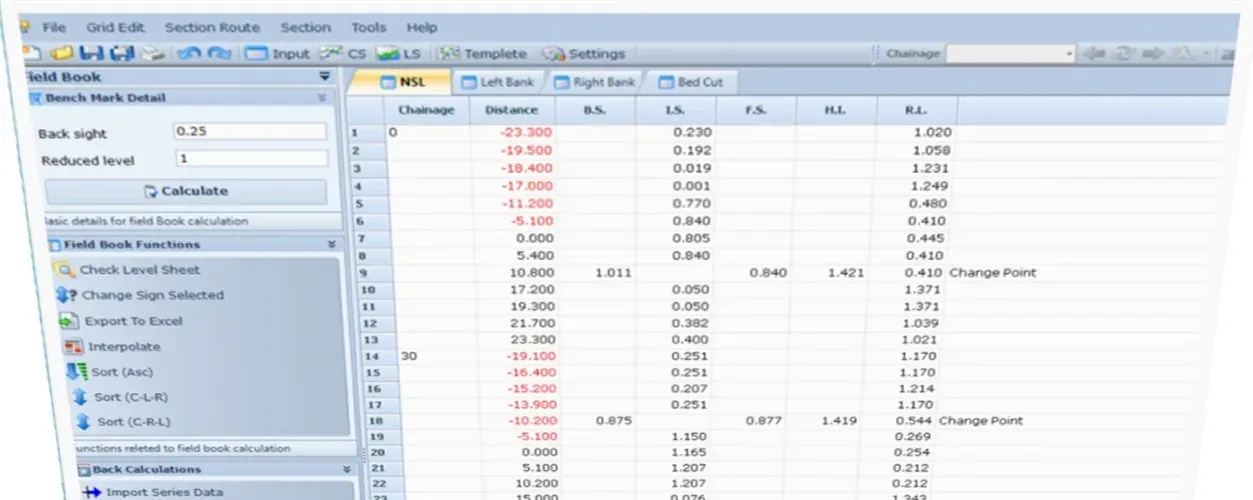Open the Input view from toolbar

278,54
